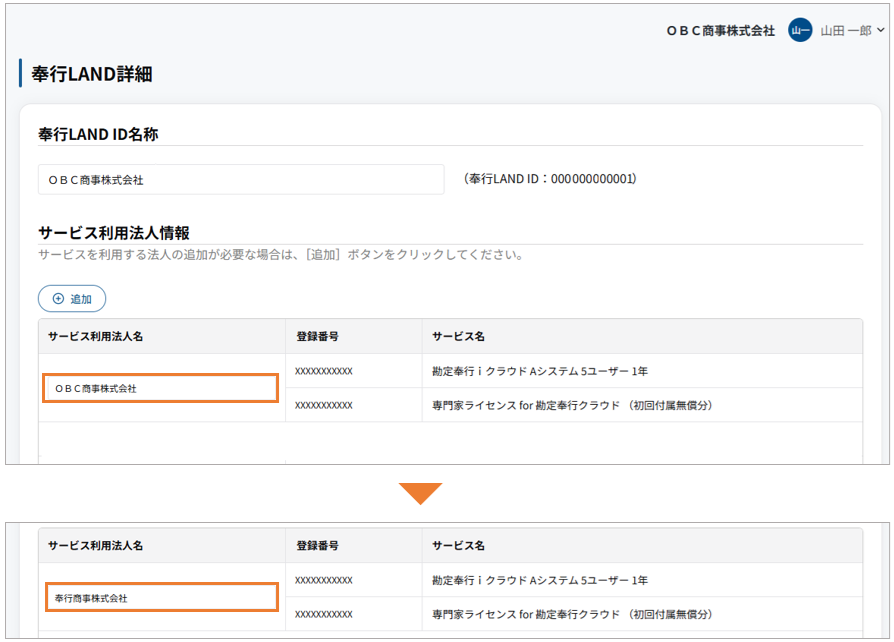The image size is (894, 642).
Task: Click the 奉行LAND ID名称 section heading
Action: click(98, 135)
